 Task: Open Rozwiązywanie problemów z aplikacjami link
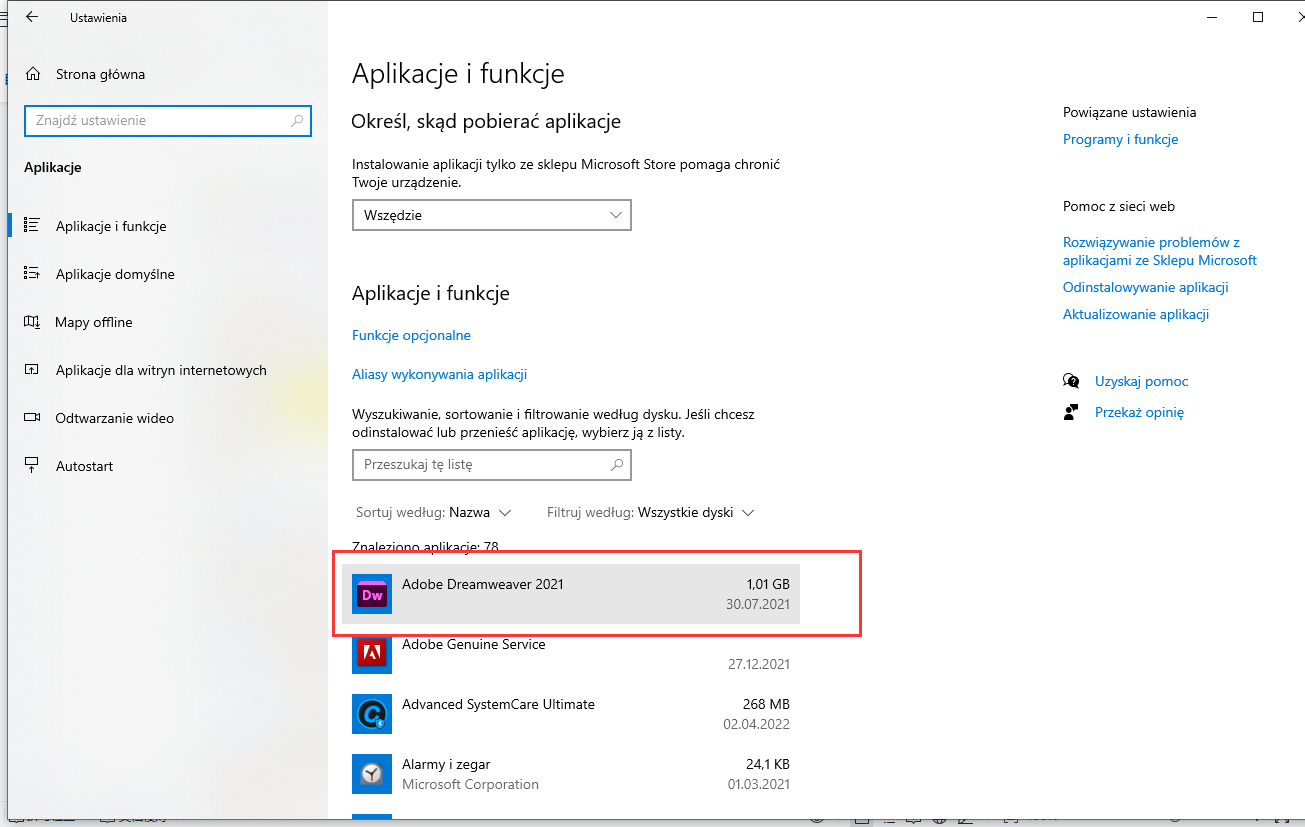click(1160, 251)
